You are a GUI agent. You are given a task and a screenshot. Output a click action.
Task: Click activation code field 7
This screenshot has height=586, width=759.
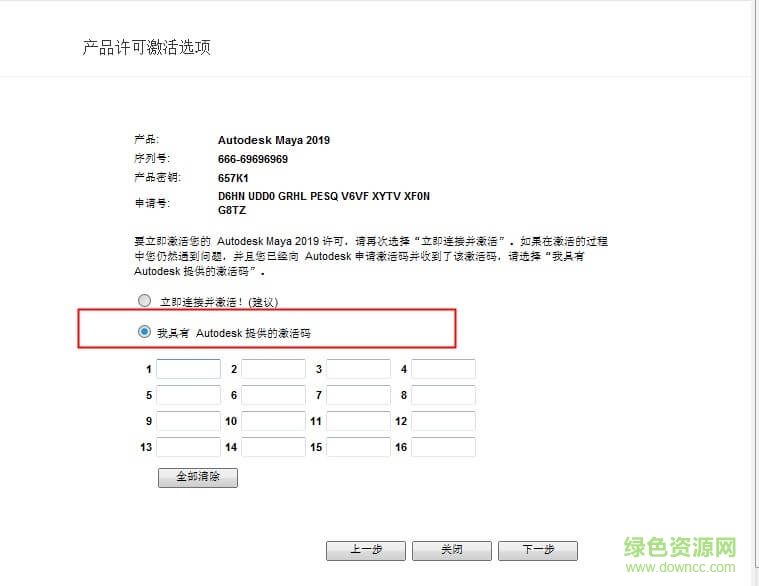click(358, 395)
